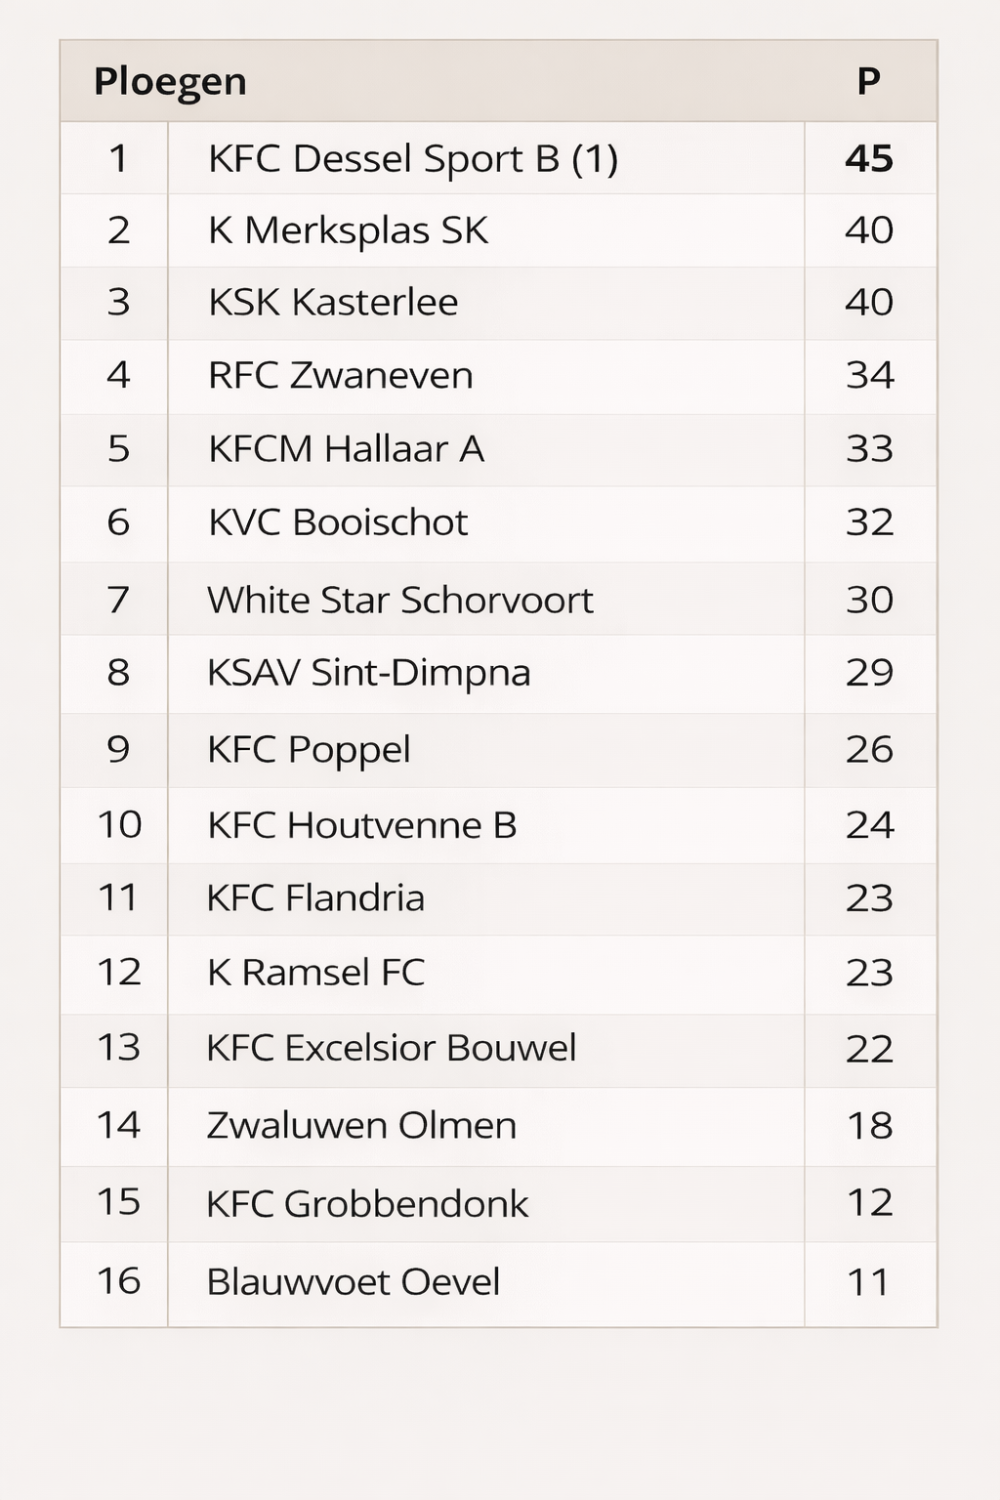The width and height of the screenshot is (1000, 1500).
Task: Click the Ploegen column header
Action: click(x=170, y=82)
